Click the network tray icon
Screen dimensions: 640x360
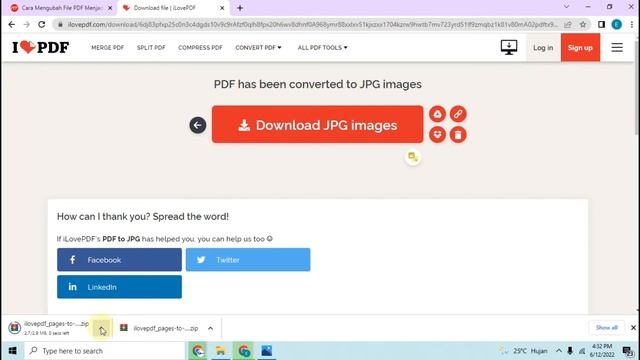pos(582,351)
